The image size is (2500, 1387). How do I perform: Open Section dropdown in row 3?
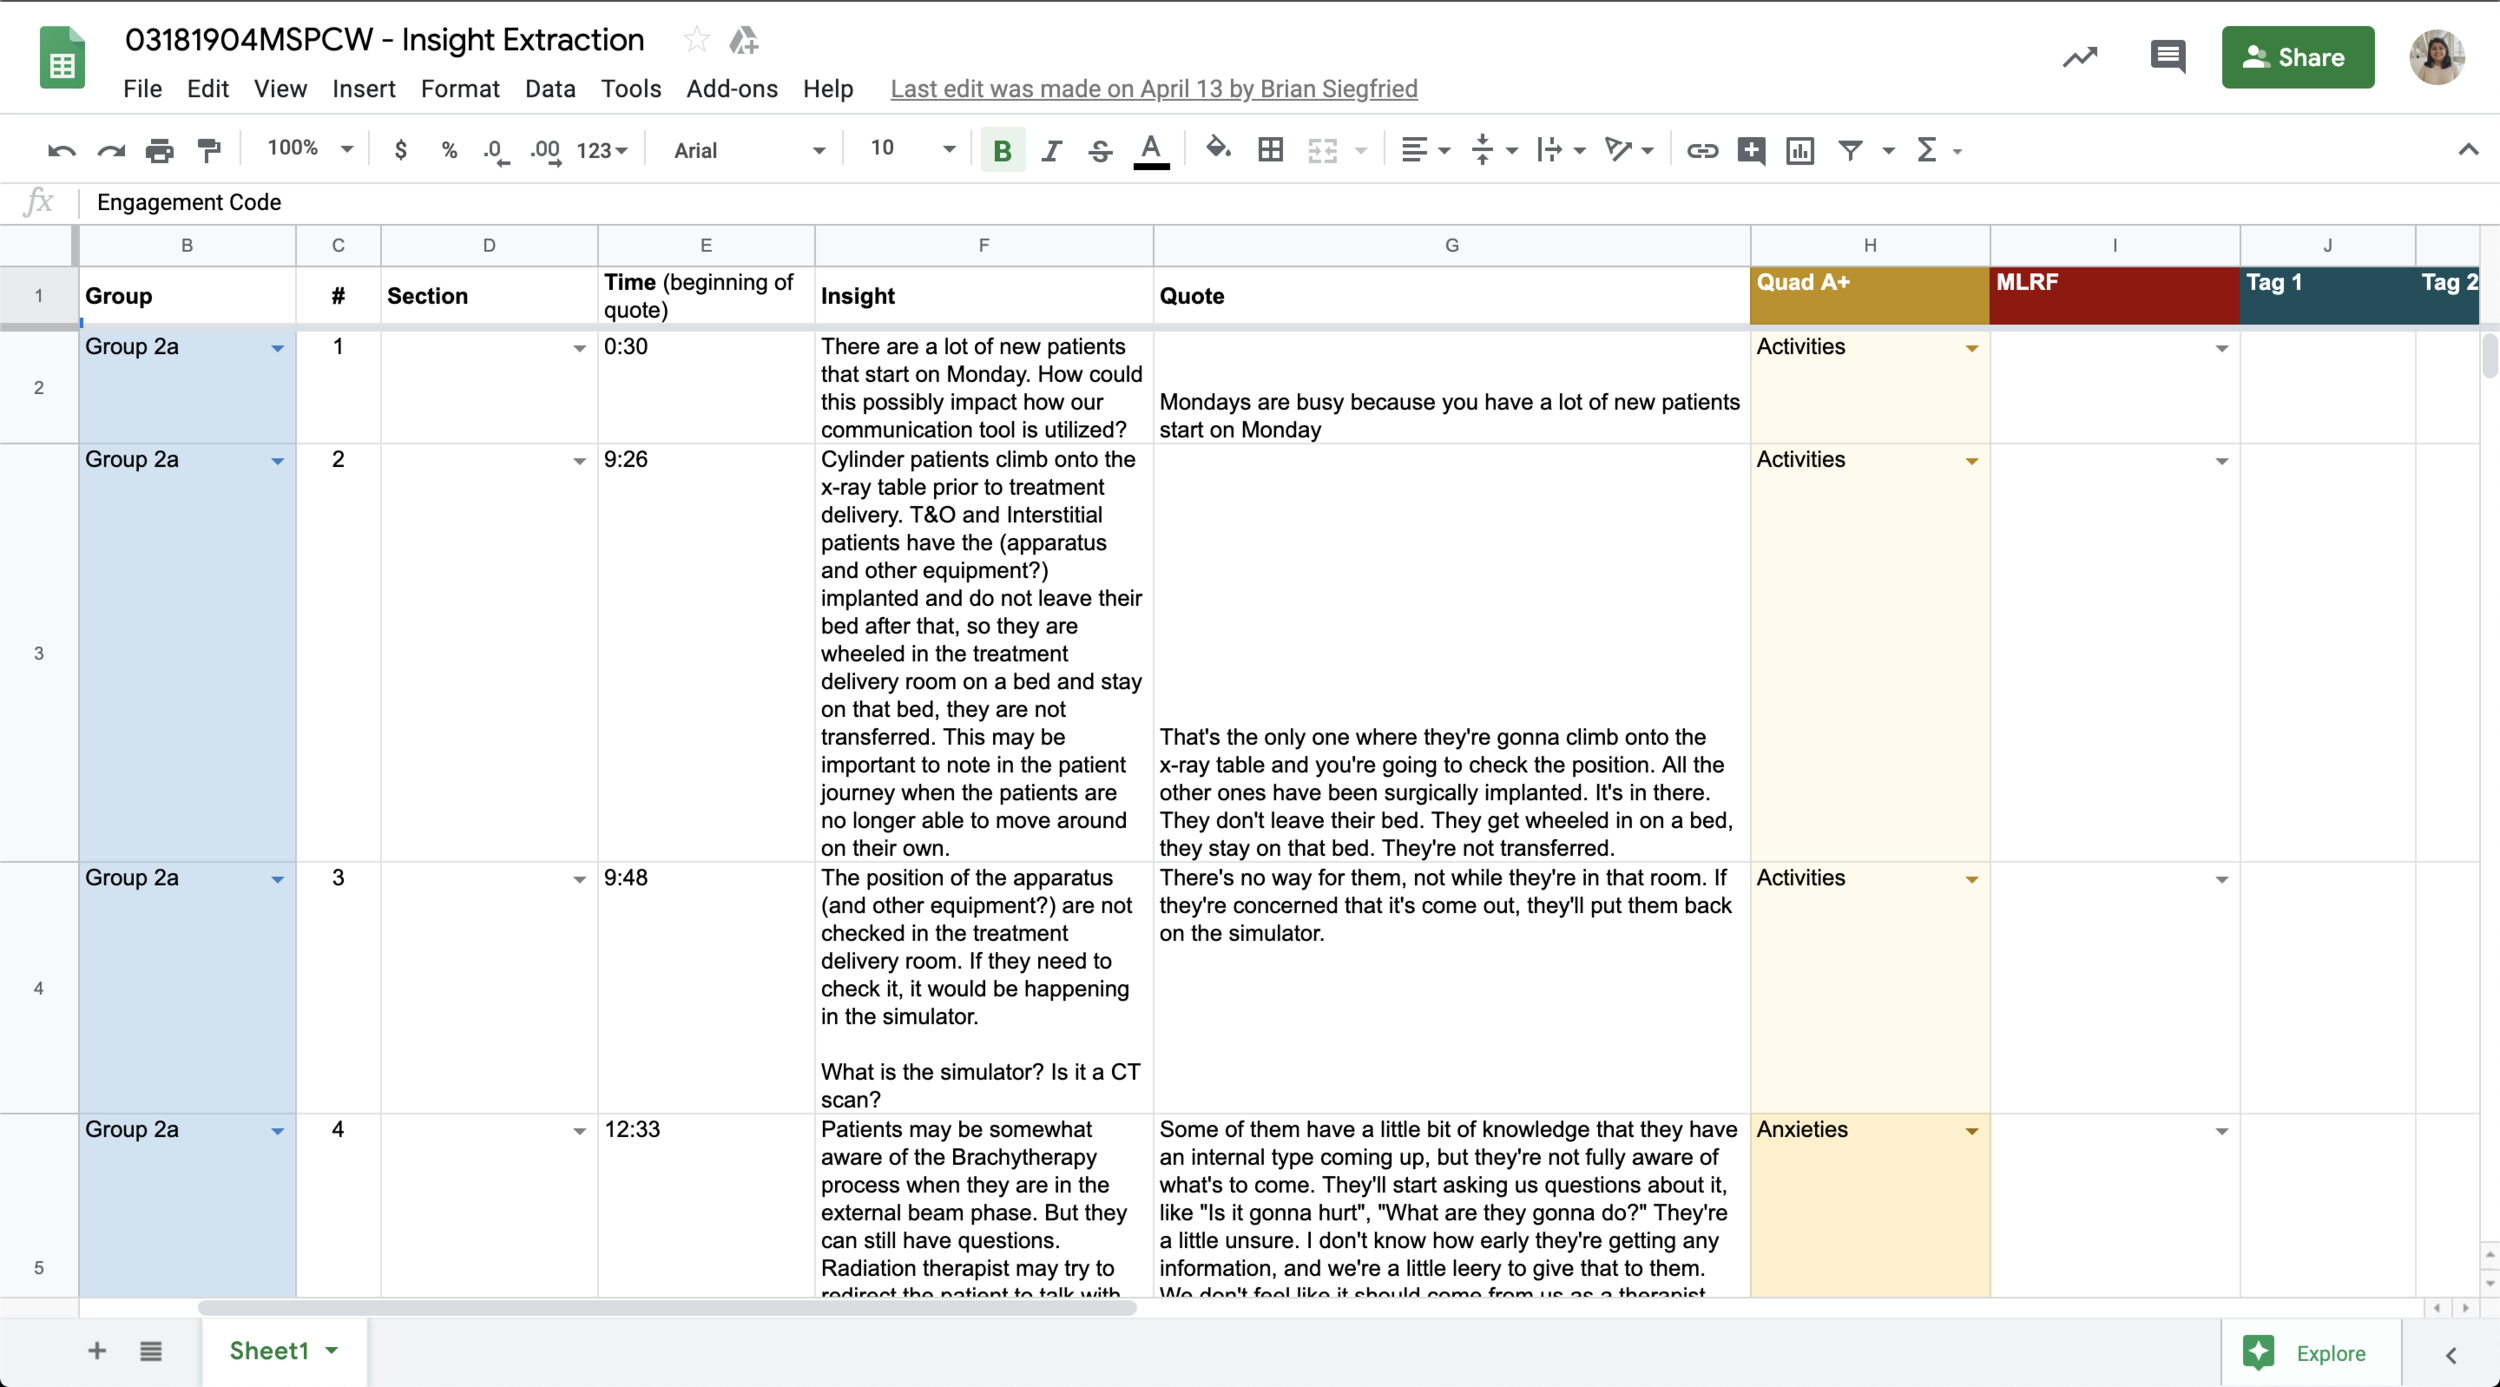(579, 462)
